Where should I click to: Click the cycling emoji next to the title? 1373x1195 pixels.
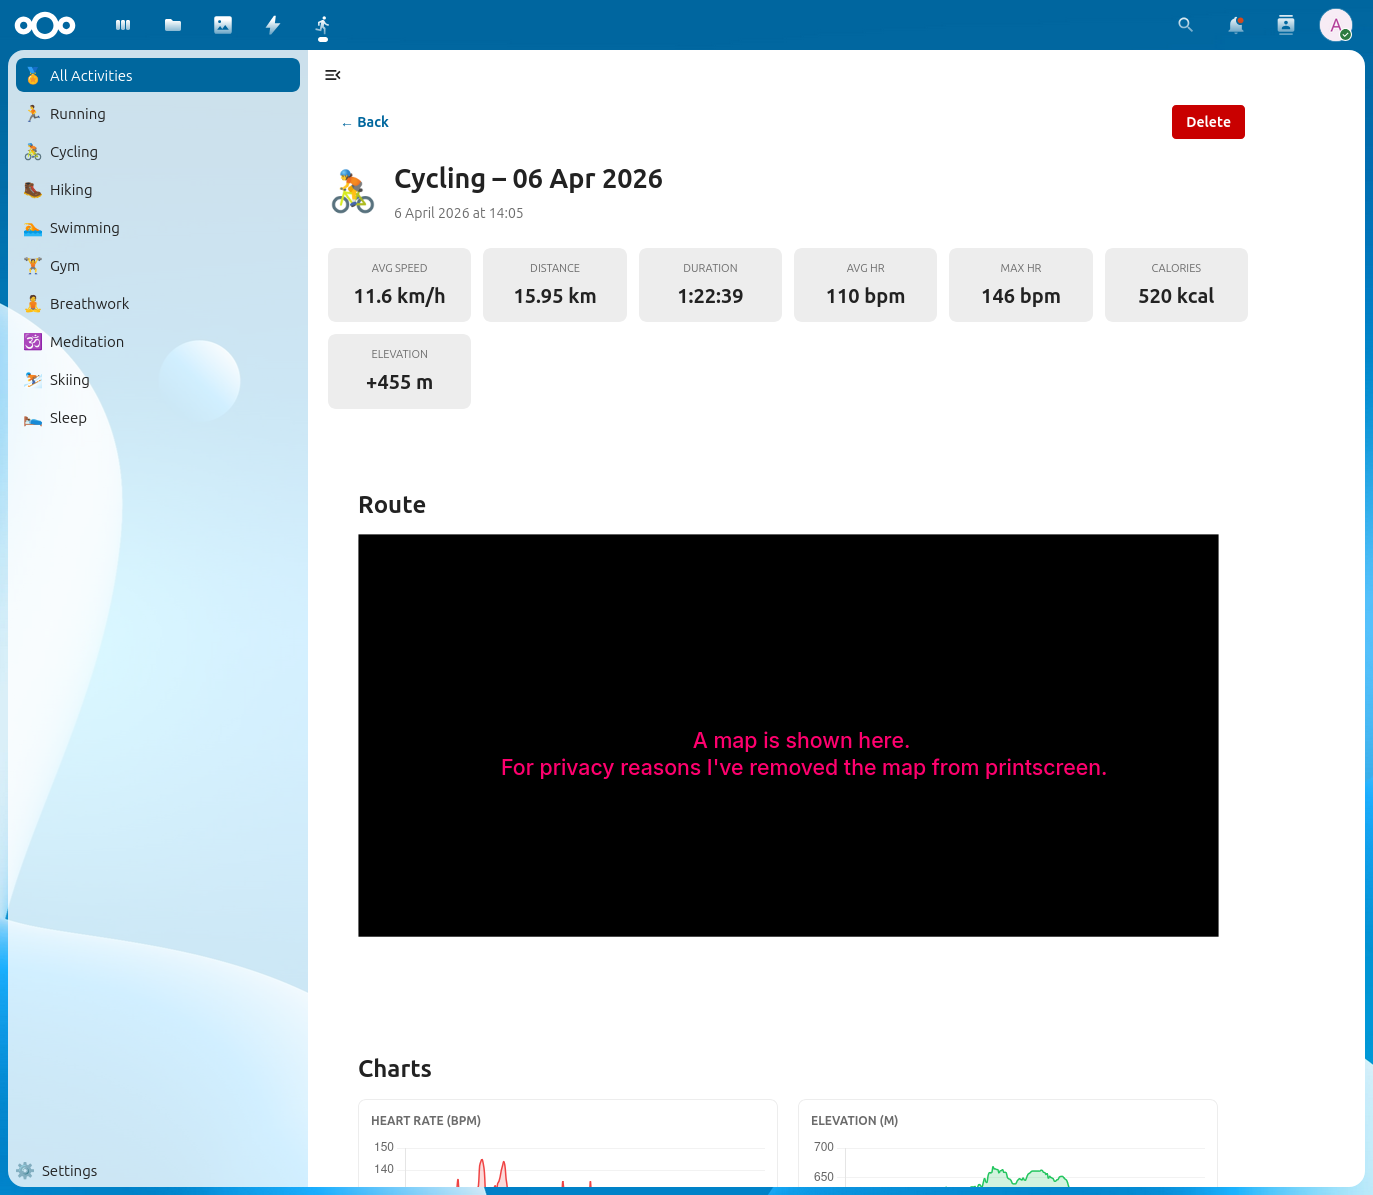click(x=352, y=190)
